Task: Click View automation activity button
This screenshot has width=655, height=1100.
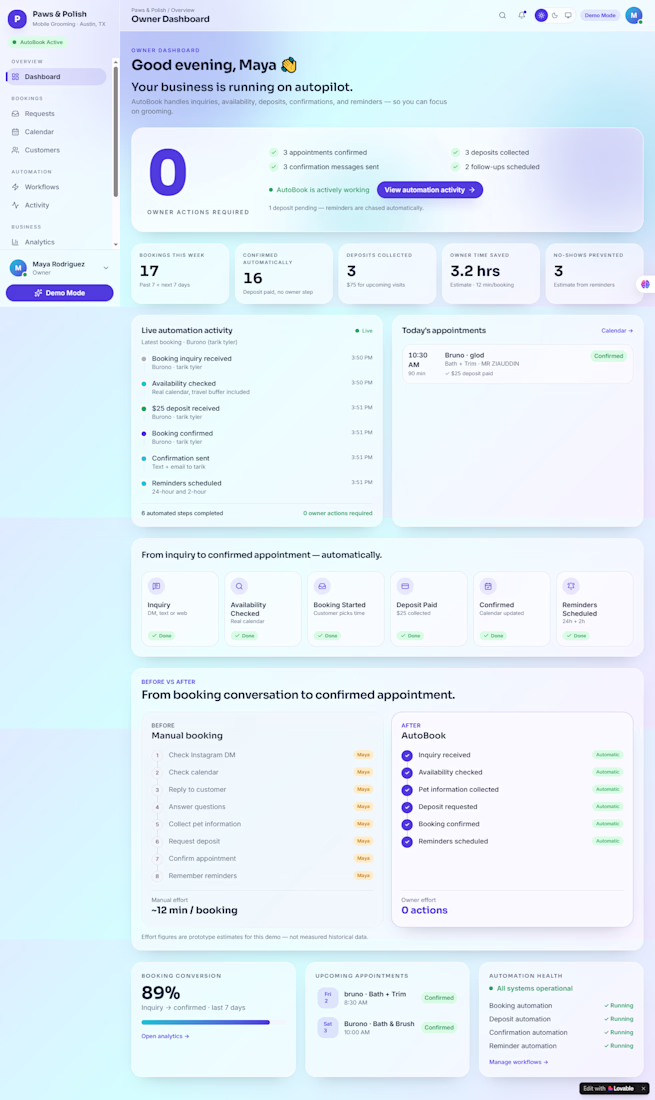Action: tap(430, 190)
